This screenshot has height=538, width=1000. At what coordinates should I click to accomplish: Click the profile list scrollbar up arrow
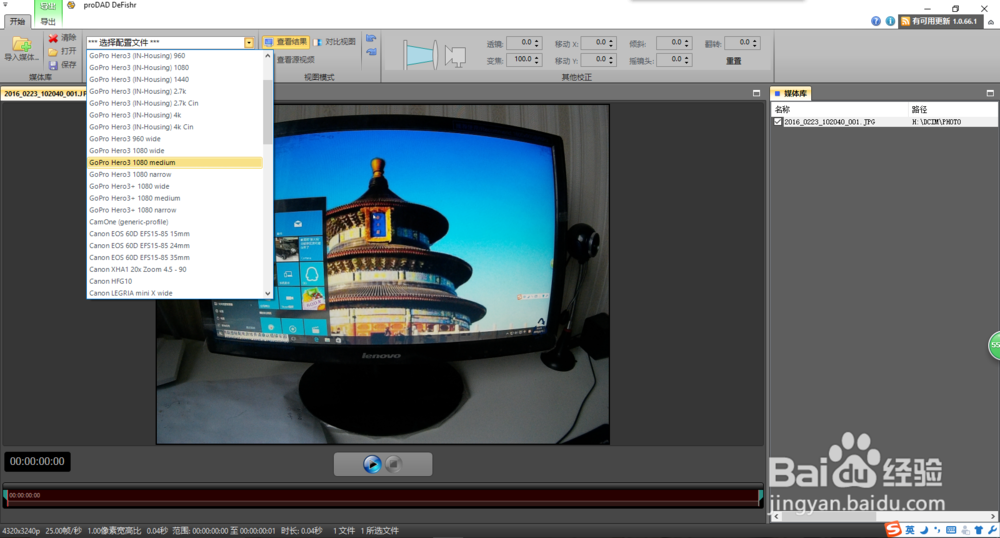pyautogui.click(x=268, y=55)
